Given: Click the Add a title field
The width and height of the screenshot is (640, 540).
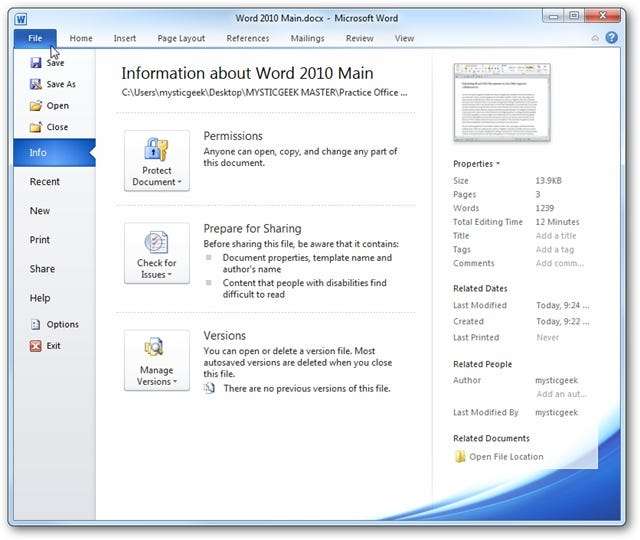Looking at the screenshot, I should click(555, 236).
